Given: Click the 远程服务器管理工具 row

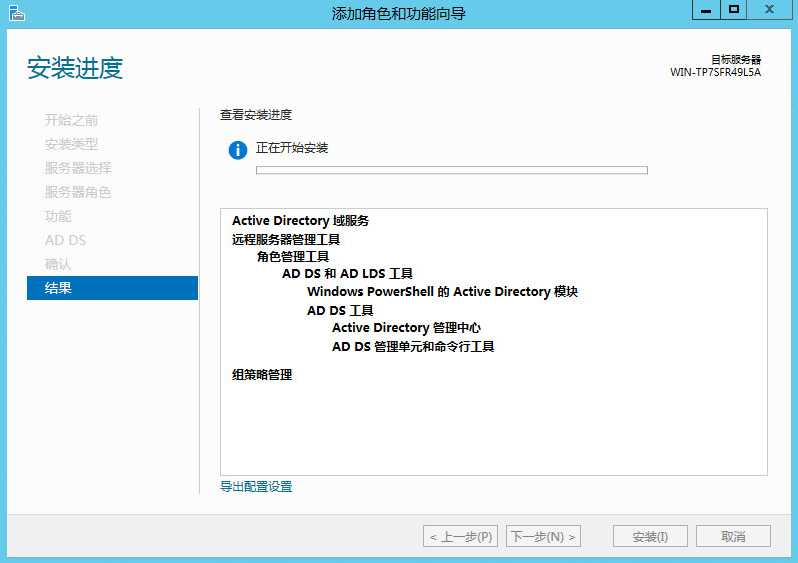Looking at the screenshot, I should (x=286, y=239).
